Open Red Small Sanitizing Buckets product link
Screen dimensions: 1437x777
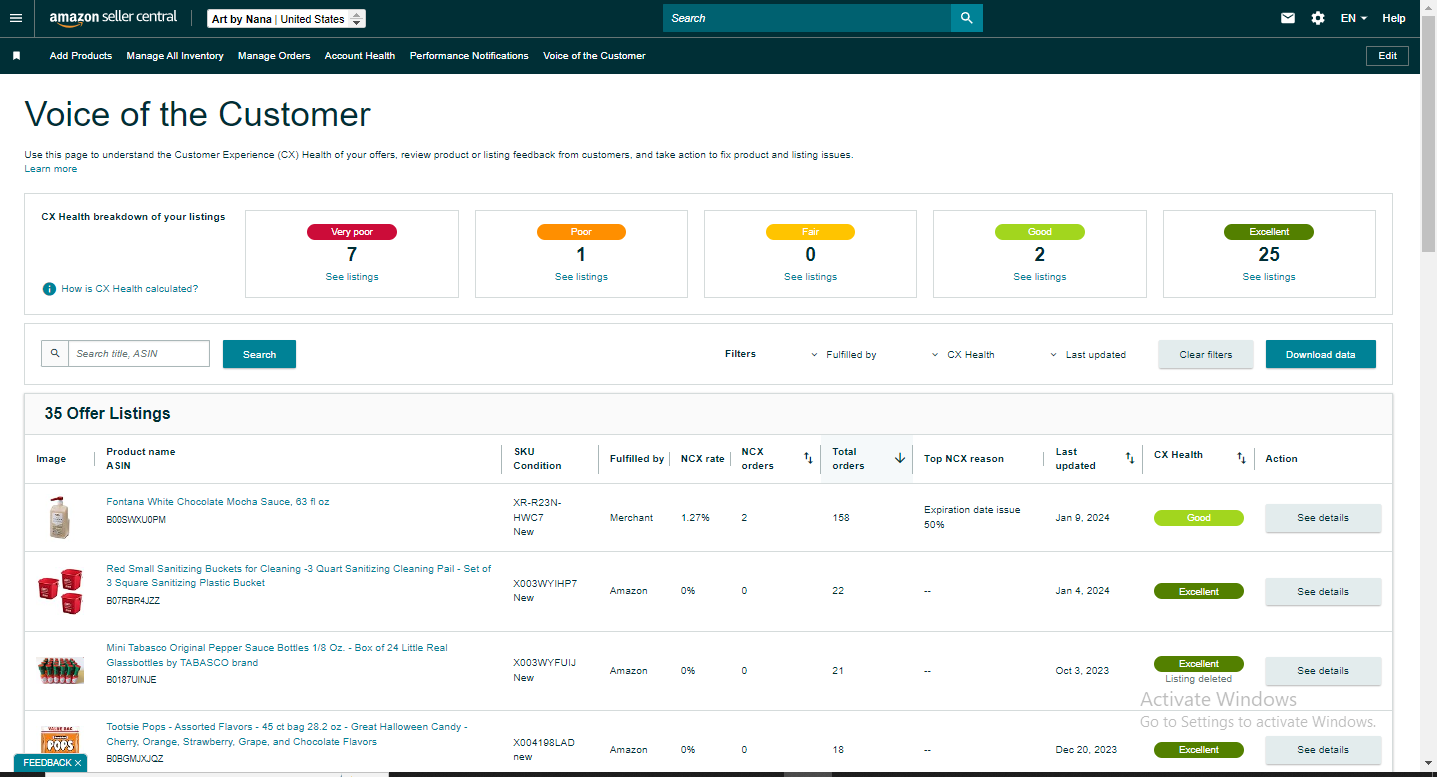[299, 576]
